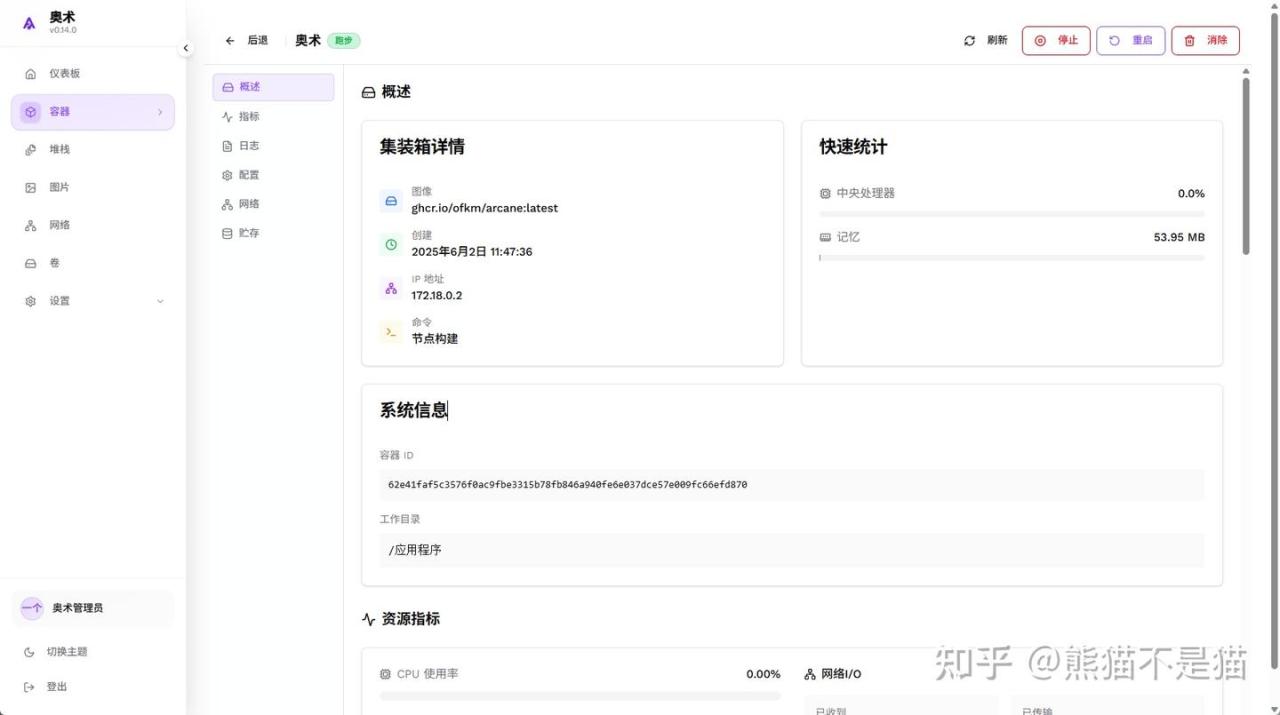Expand the 设置 dropdown chevron
The height and width of the screenshot is (715, 1280).
coord(160,301)
